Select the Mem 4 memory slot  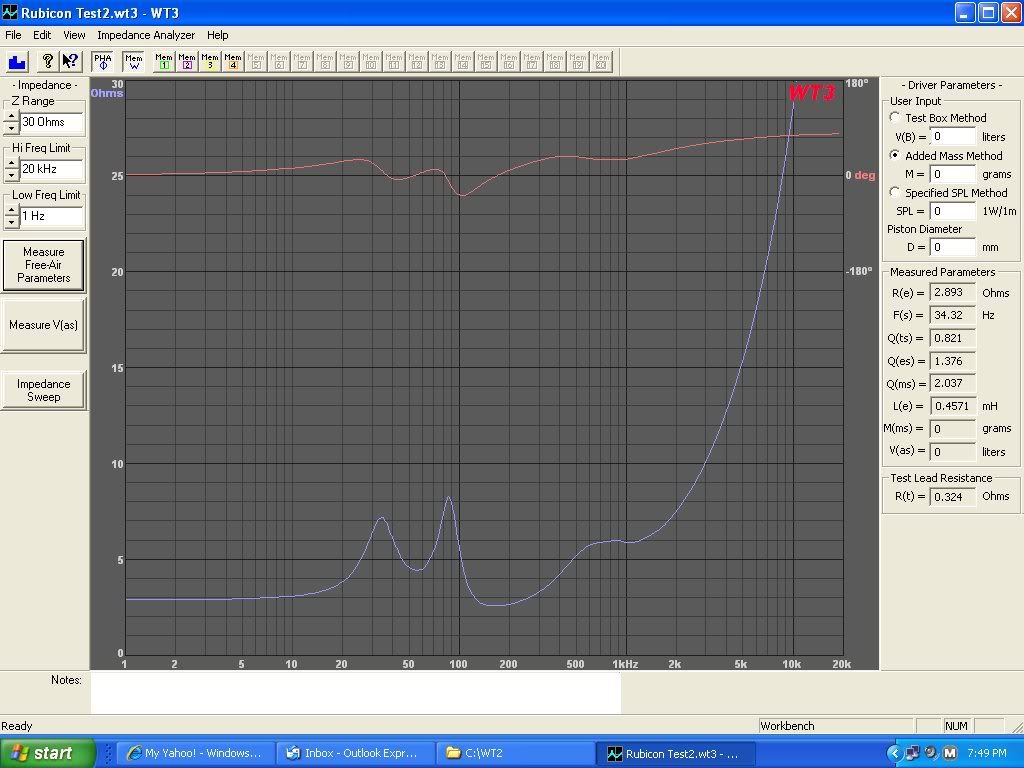pos(233,61)
